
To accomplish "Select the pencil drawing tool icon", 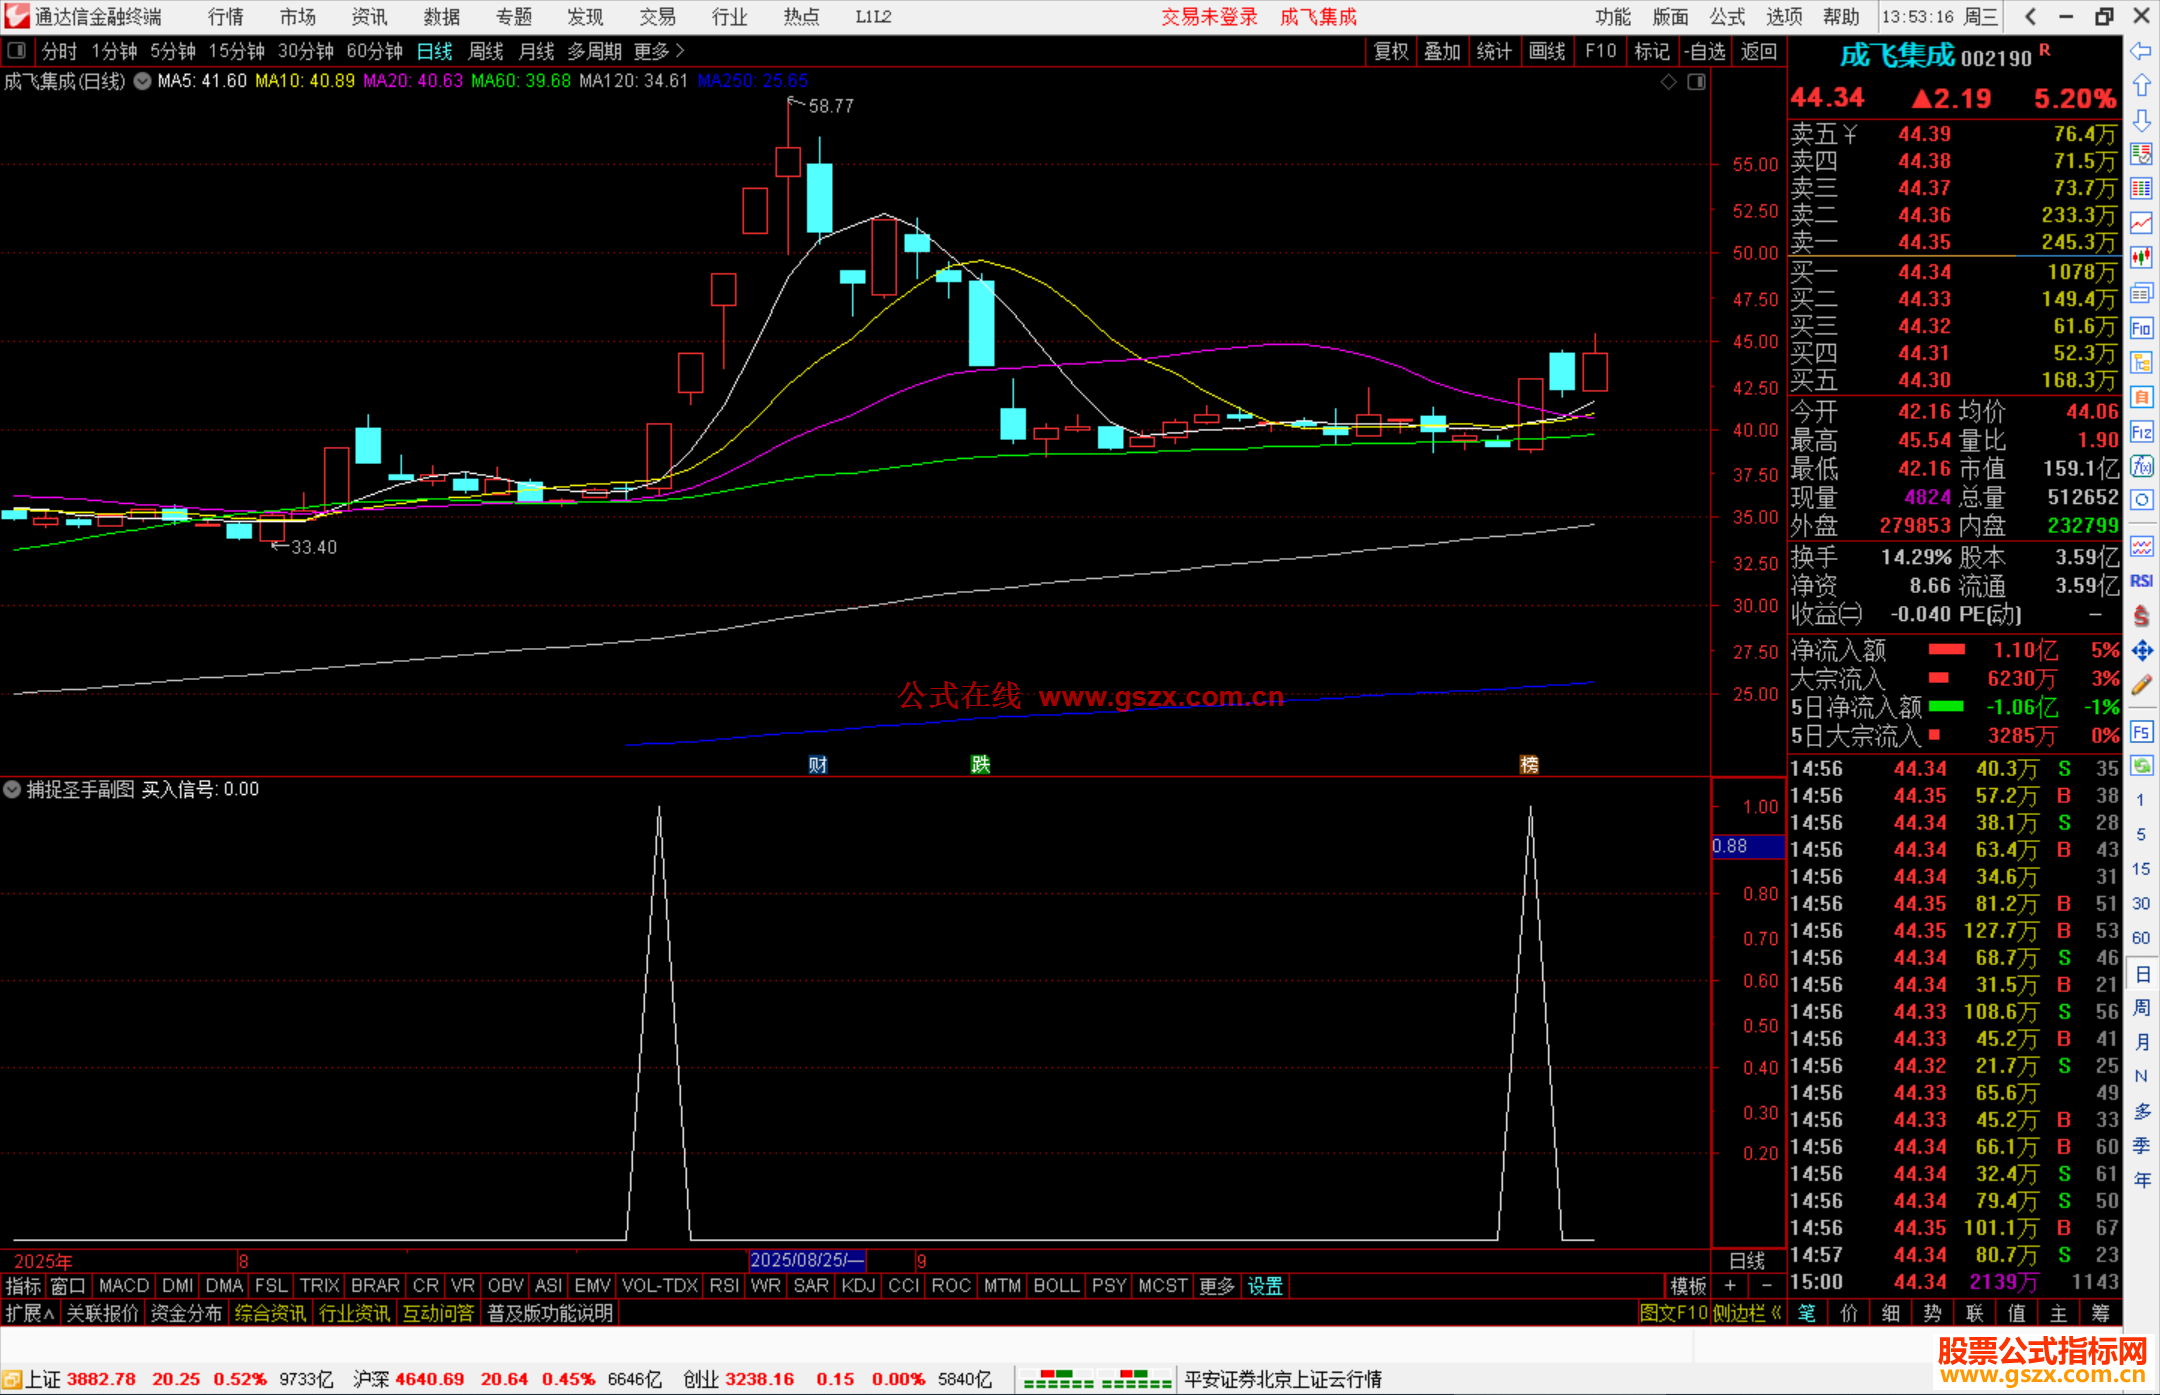I will point(2141,686).
